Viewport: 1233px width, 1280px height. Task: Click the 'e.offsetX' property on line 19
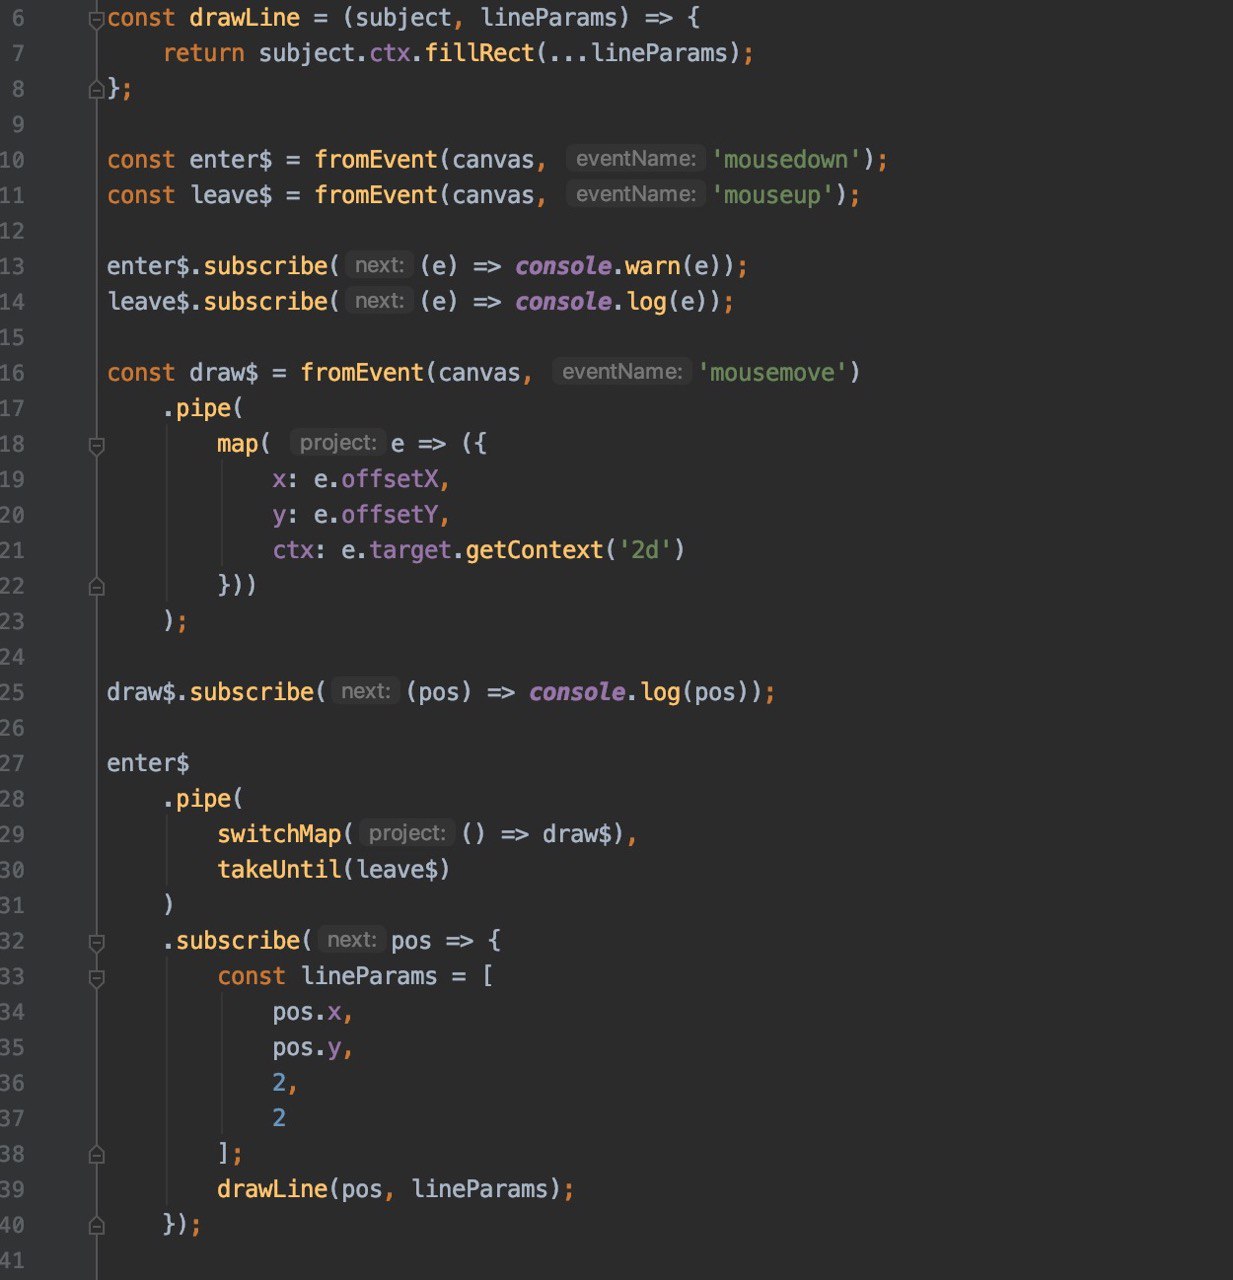[x=376, y=480]
